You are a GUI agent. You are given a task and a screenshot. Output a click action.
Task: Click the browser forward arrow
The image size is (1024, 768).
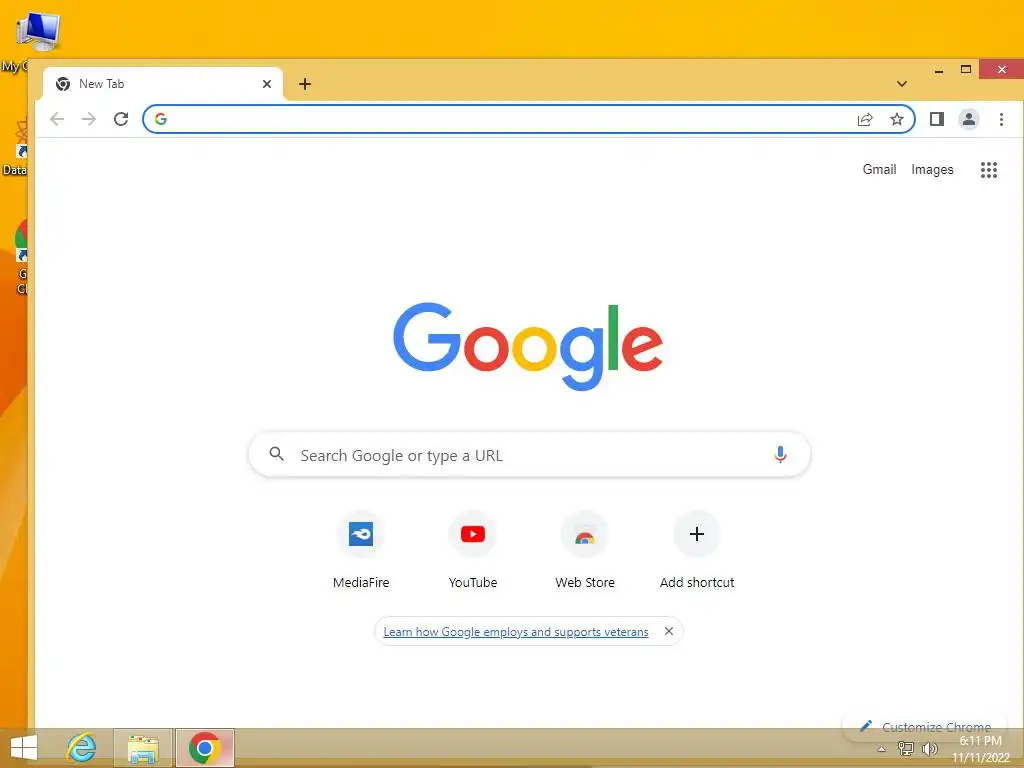(x=89, y=119)
